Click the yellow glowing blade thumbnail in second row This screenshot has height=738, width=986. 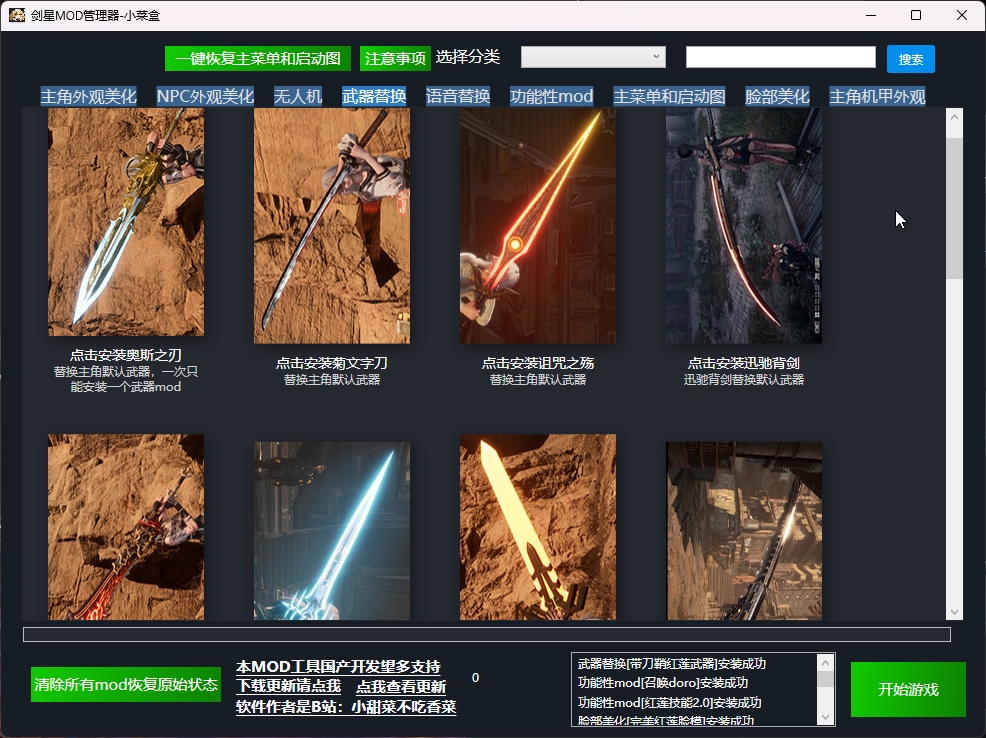pyautogui.click(x=538, y=527)
